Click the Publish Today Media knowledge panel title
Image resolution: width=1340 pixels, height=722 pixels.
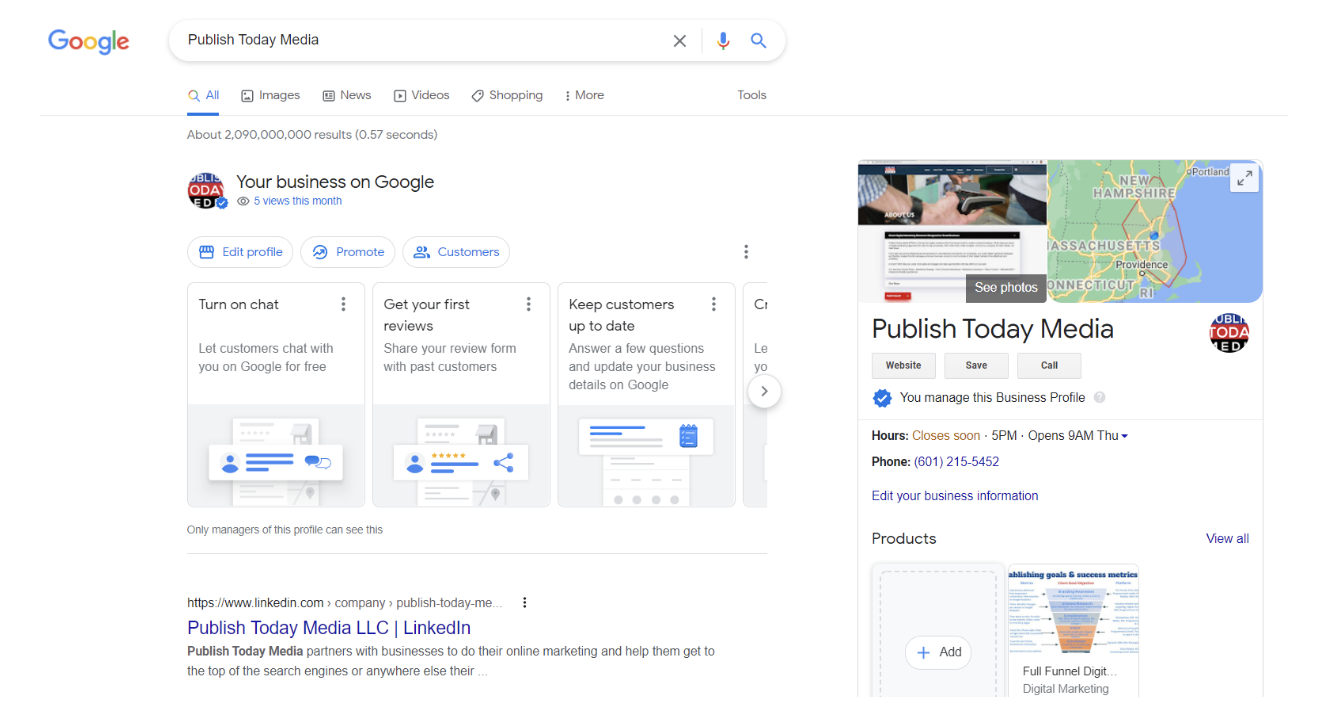[992, 329]
